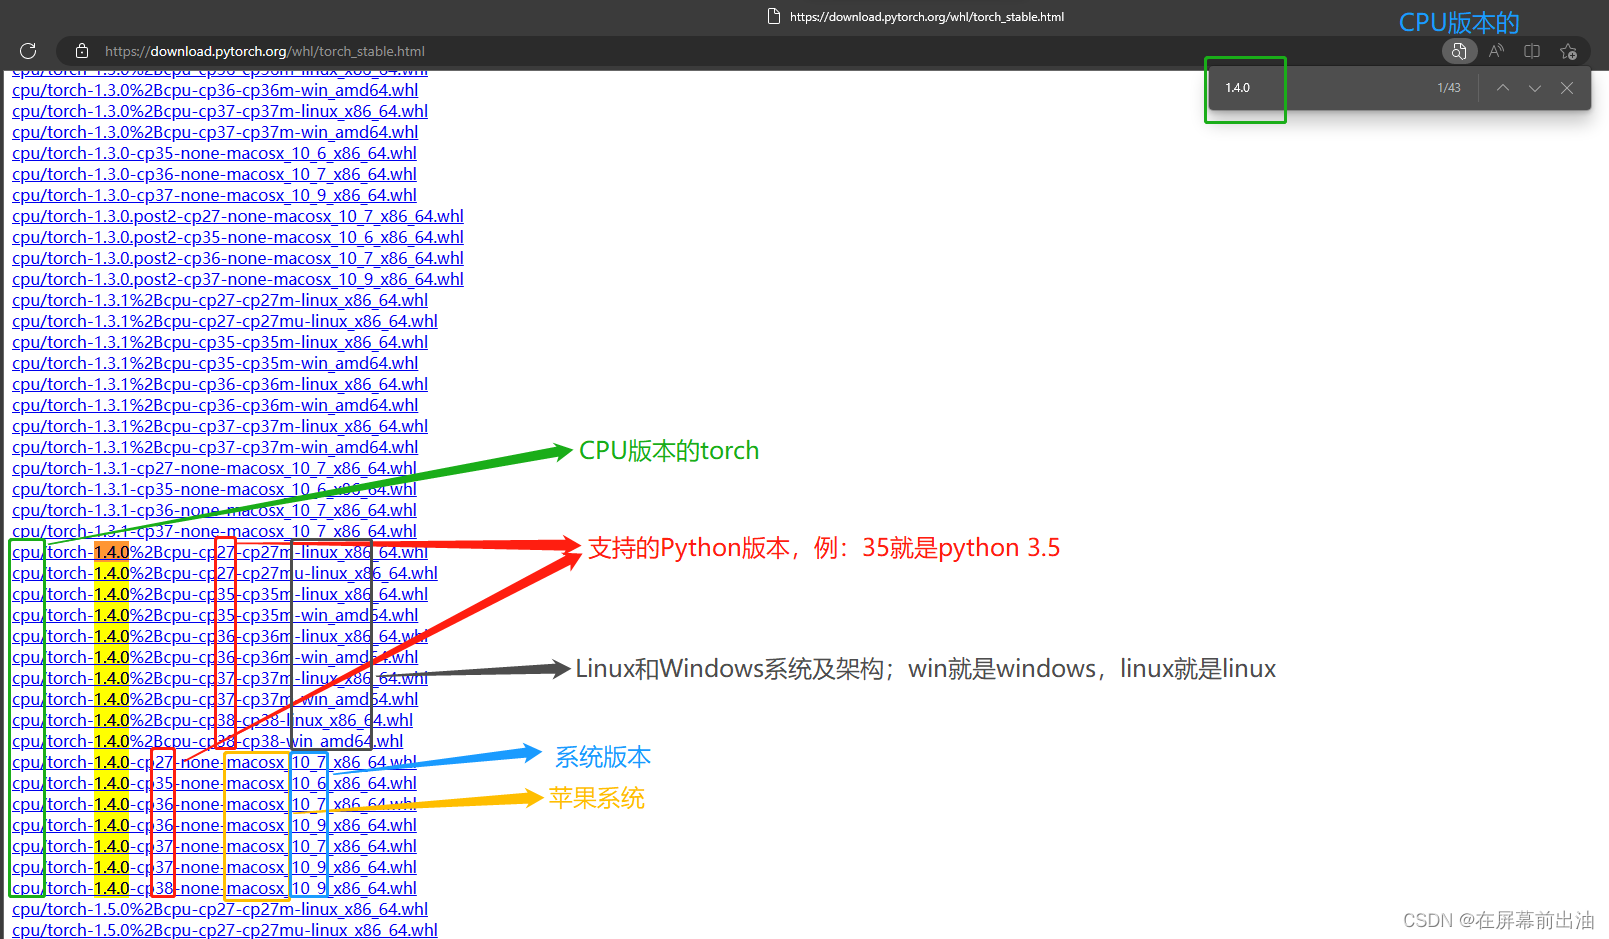Viewport: 1609px width, 939px height.
Task: Open torch-1.3.0 cp36 win_amd64 wheel link
Action: 215,90
